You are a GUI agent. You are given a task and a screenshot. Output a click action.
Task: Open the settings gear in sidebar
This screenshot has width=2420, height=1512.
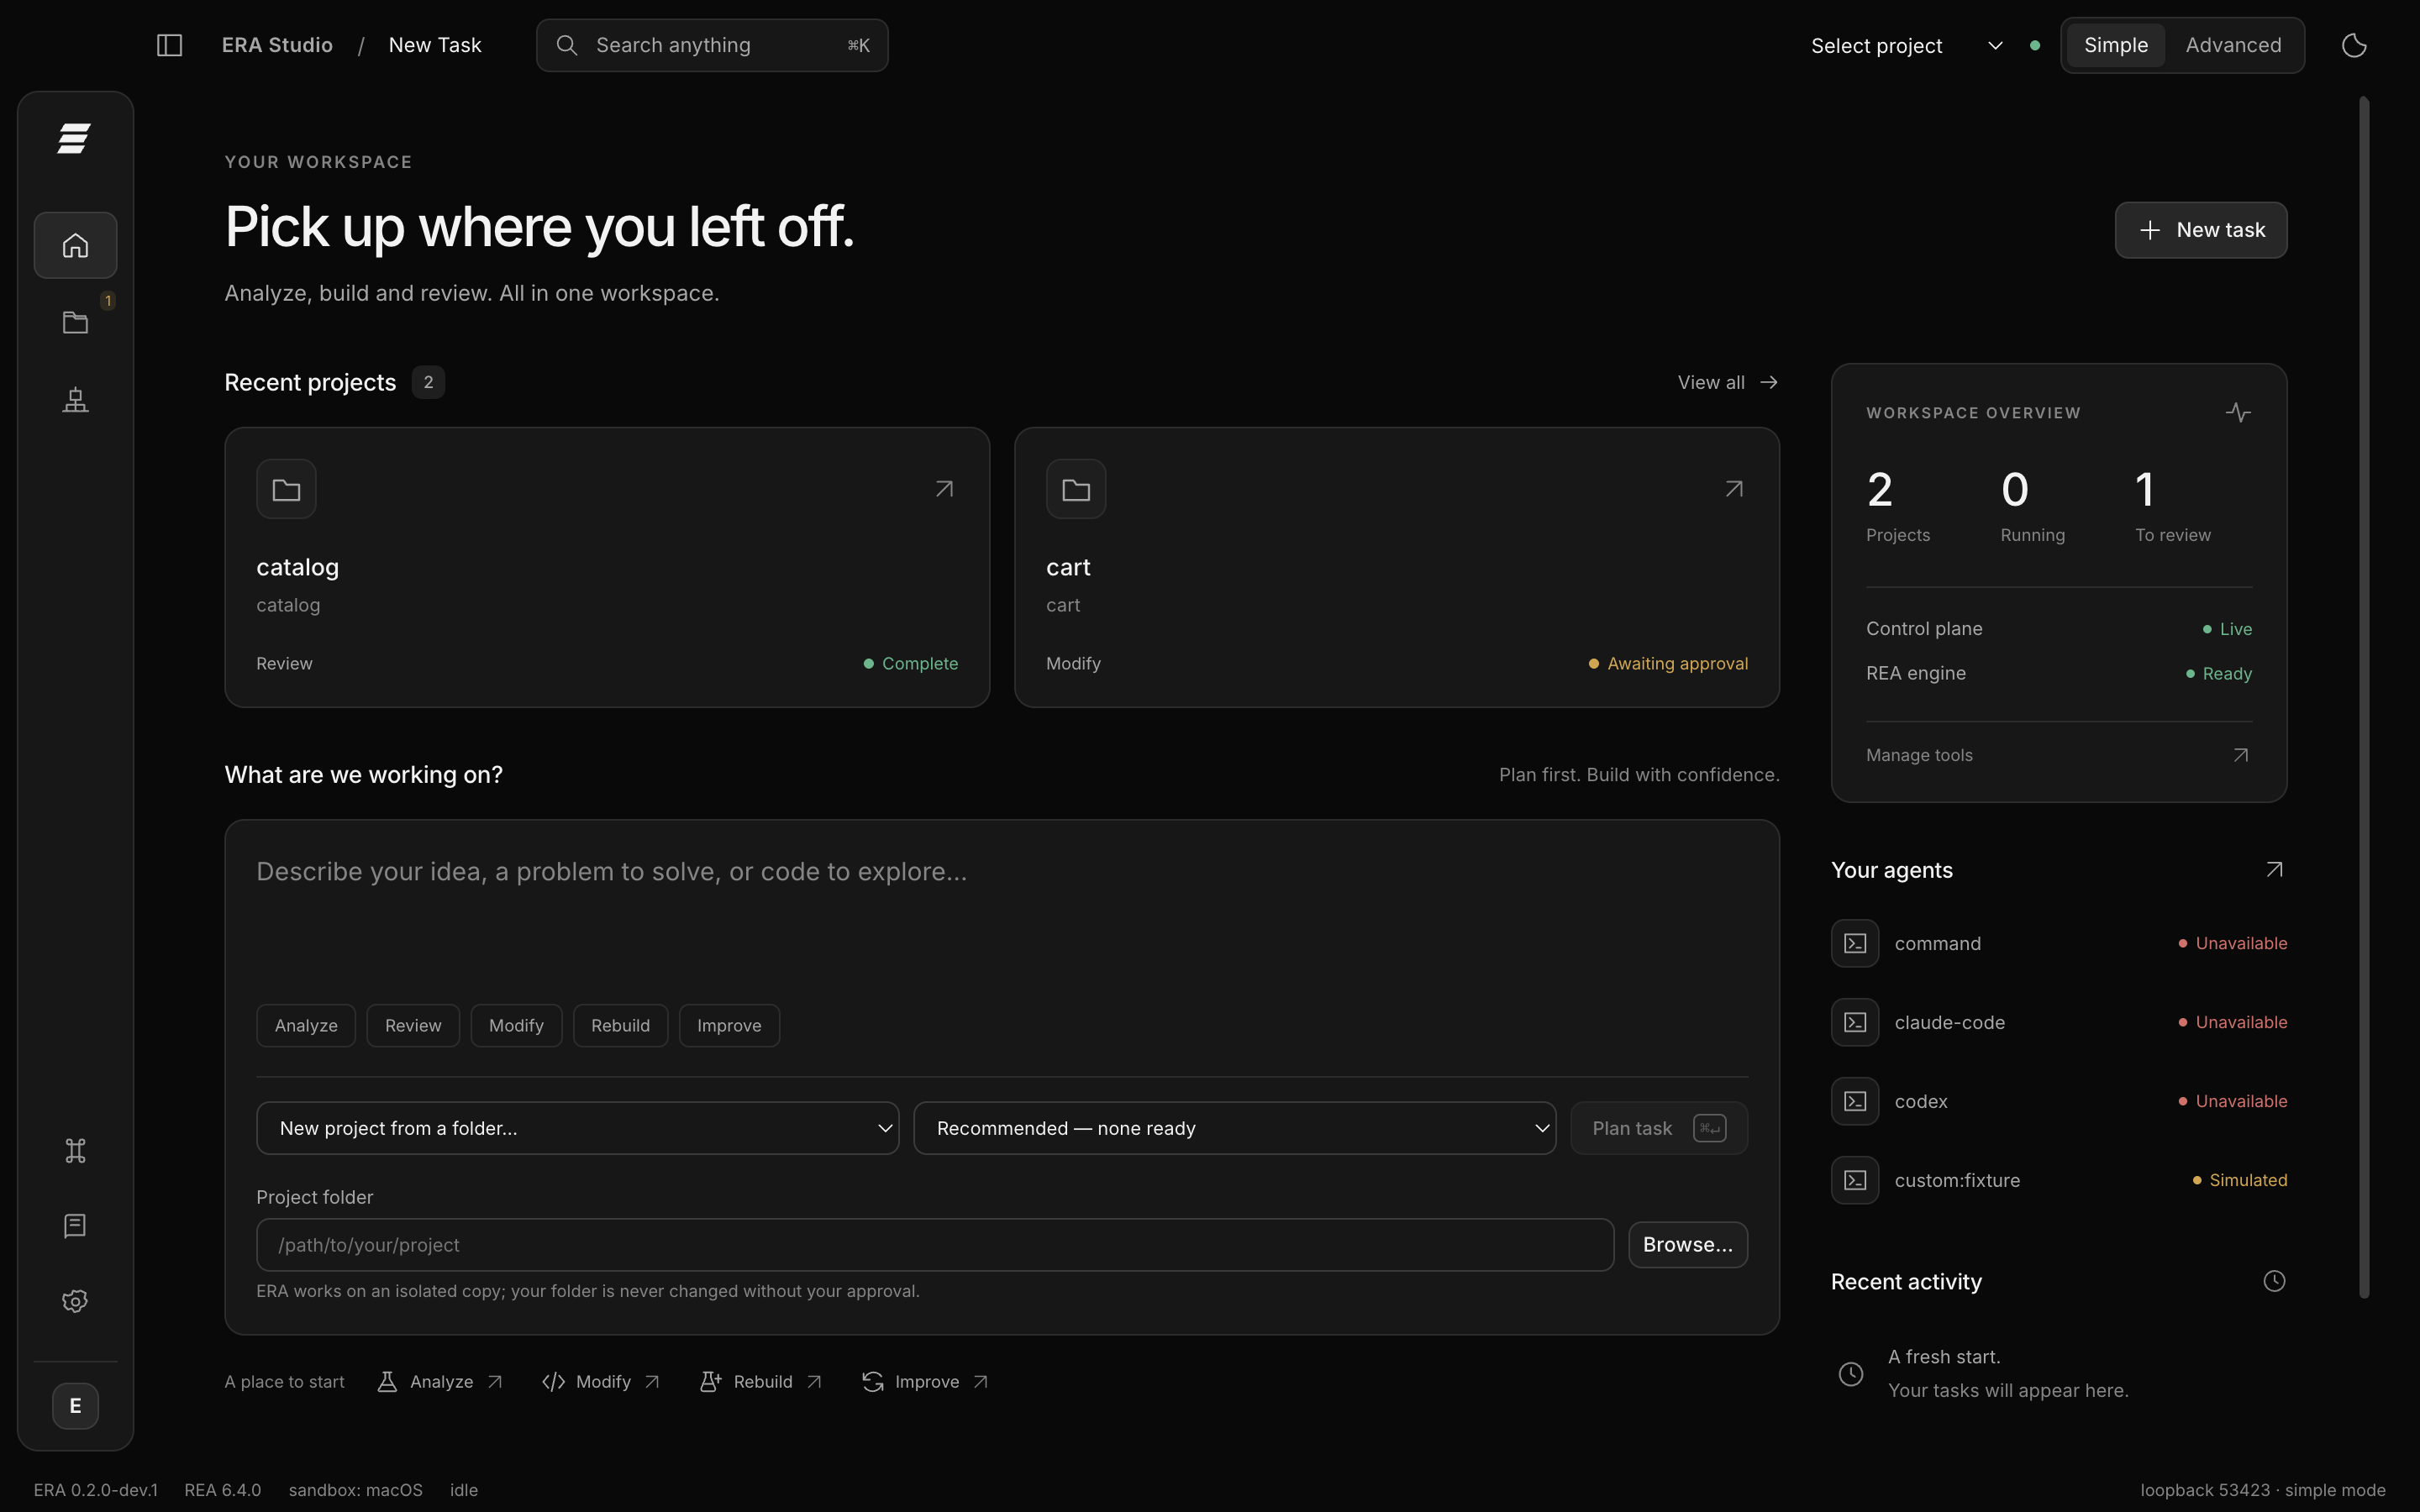(75, 1301)
